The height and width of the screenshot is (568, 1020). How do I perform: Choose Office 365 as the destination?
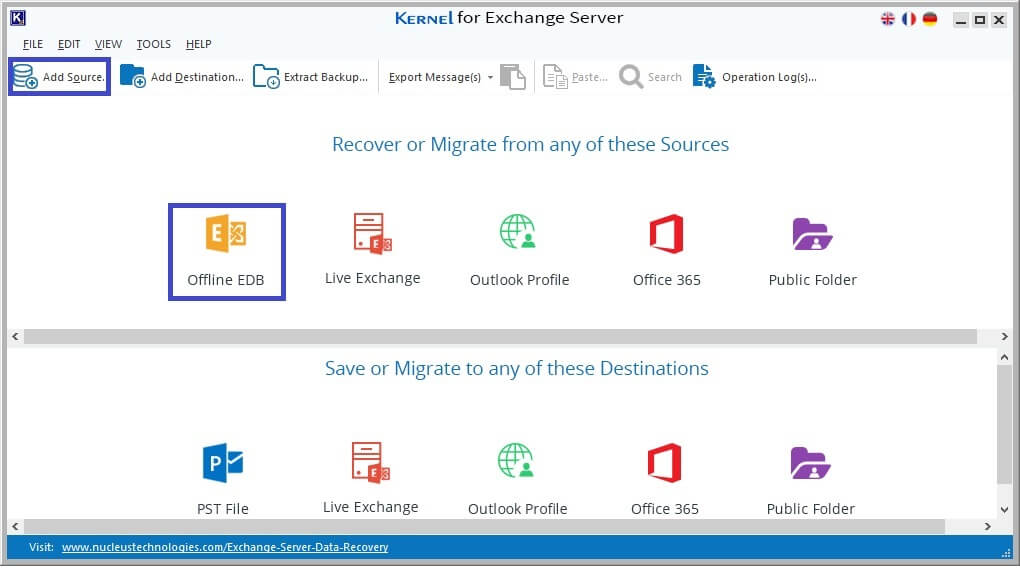(x=665, y=480)
